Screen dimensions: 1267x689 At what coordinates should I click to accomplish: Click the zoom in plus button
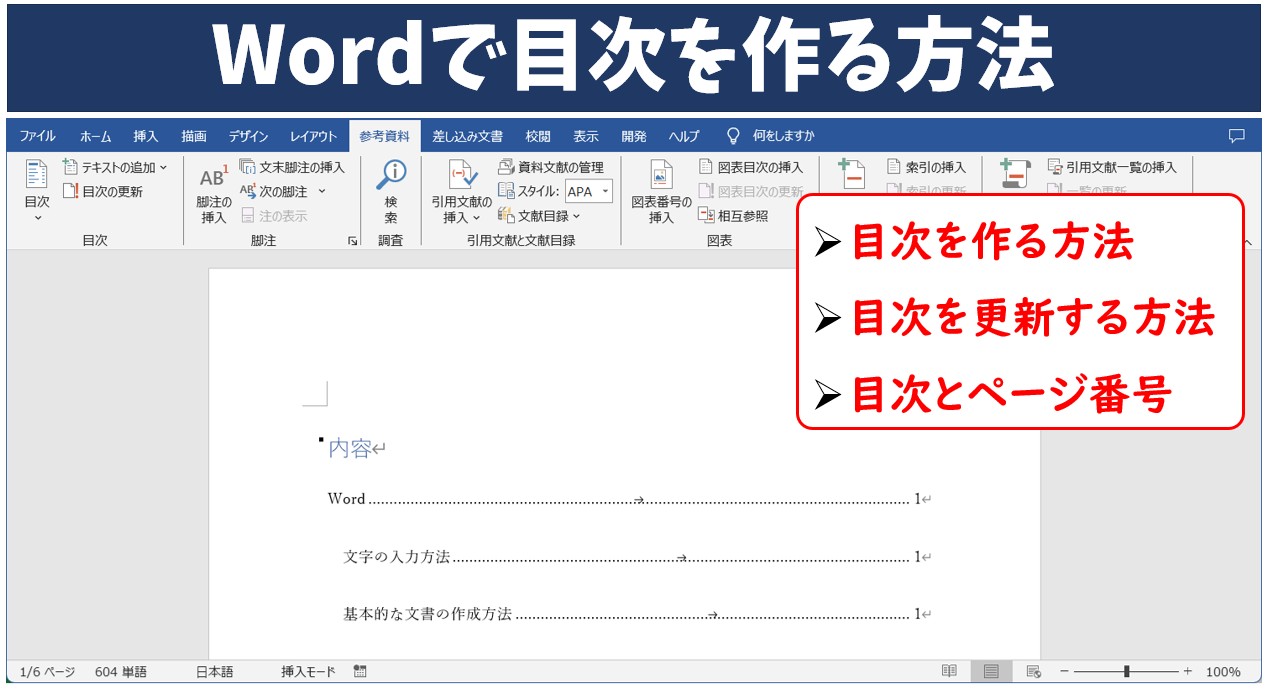click(1188, 671)
